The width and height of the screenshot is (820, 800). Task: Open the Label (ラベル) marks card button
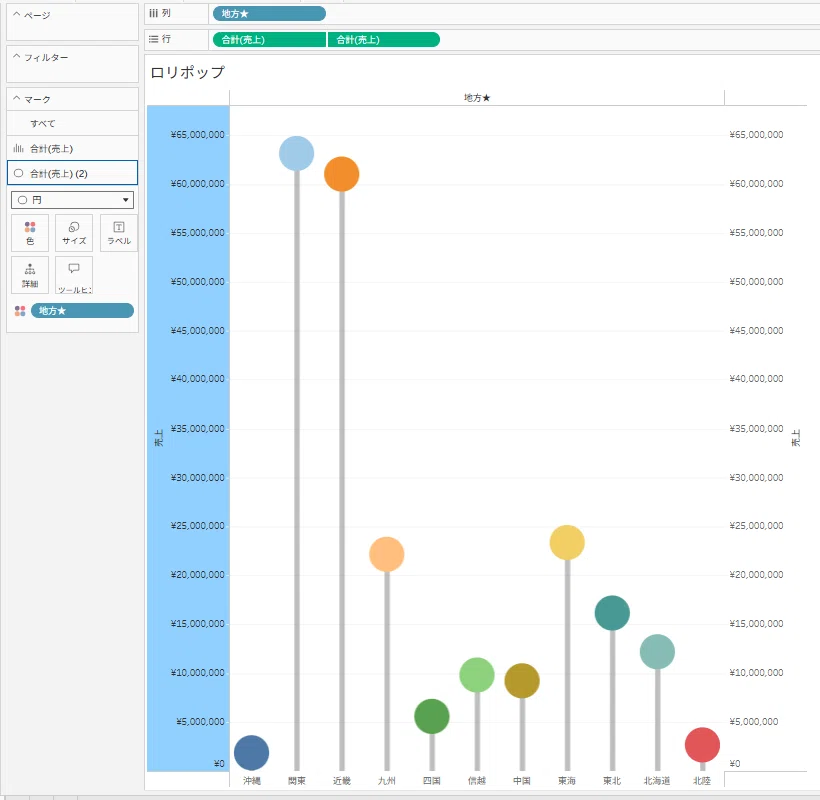coord(119,233)
